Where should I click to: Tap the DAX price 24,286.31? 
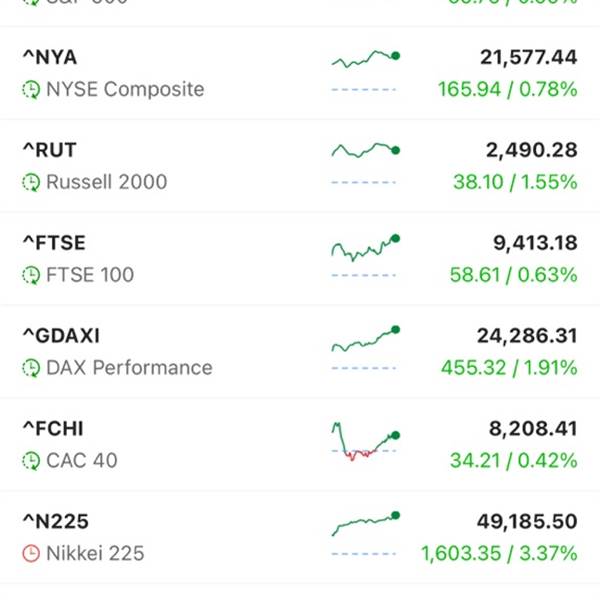(526, 335)
